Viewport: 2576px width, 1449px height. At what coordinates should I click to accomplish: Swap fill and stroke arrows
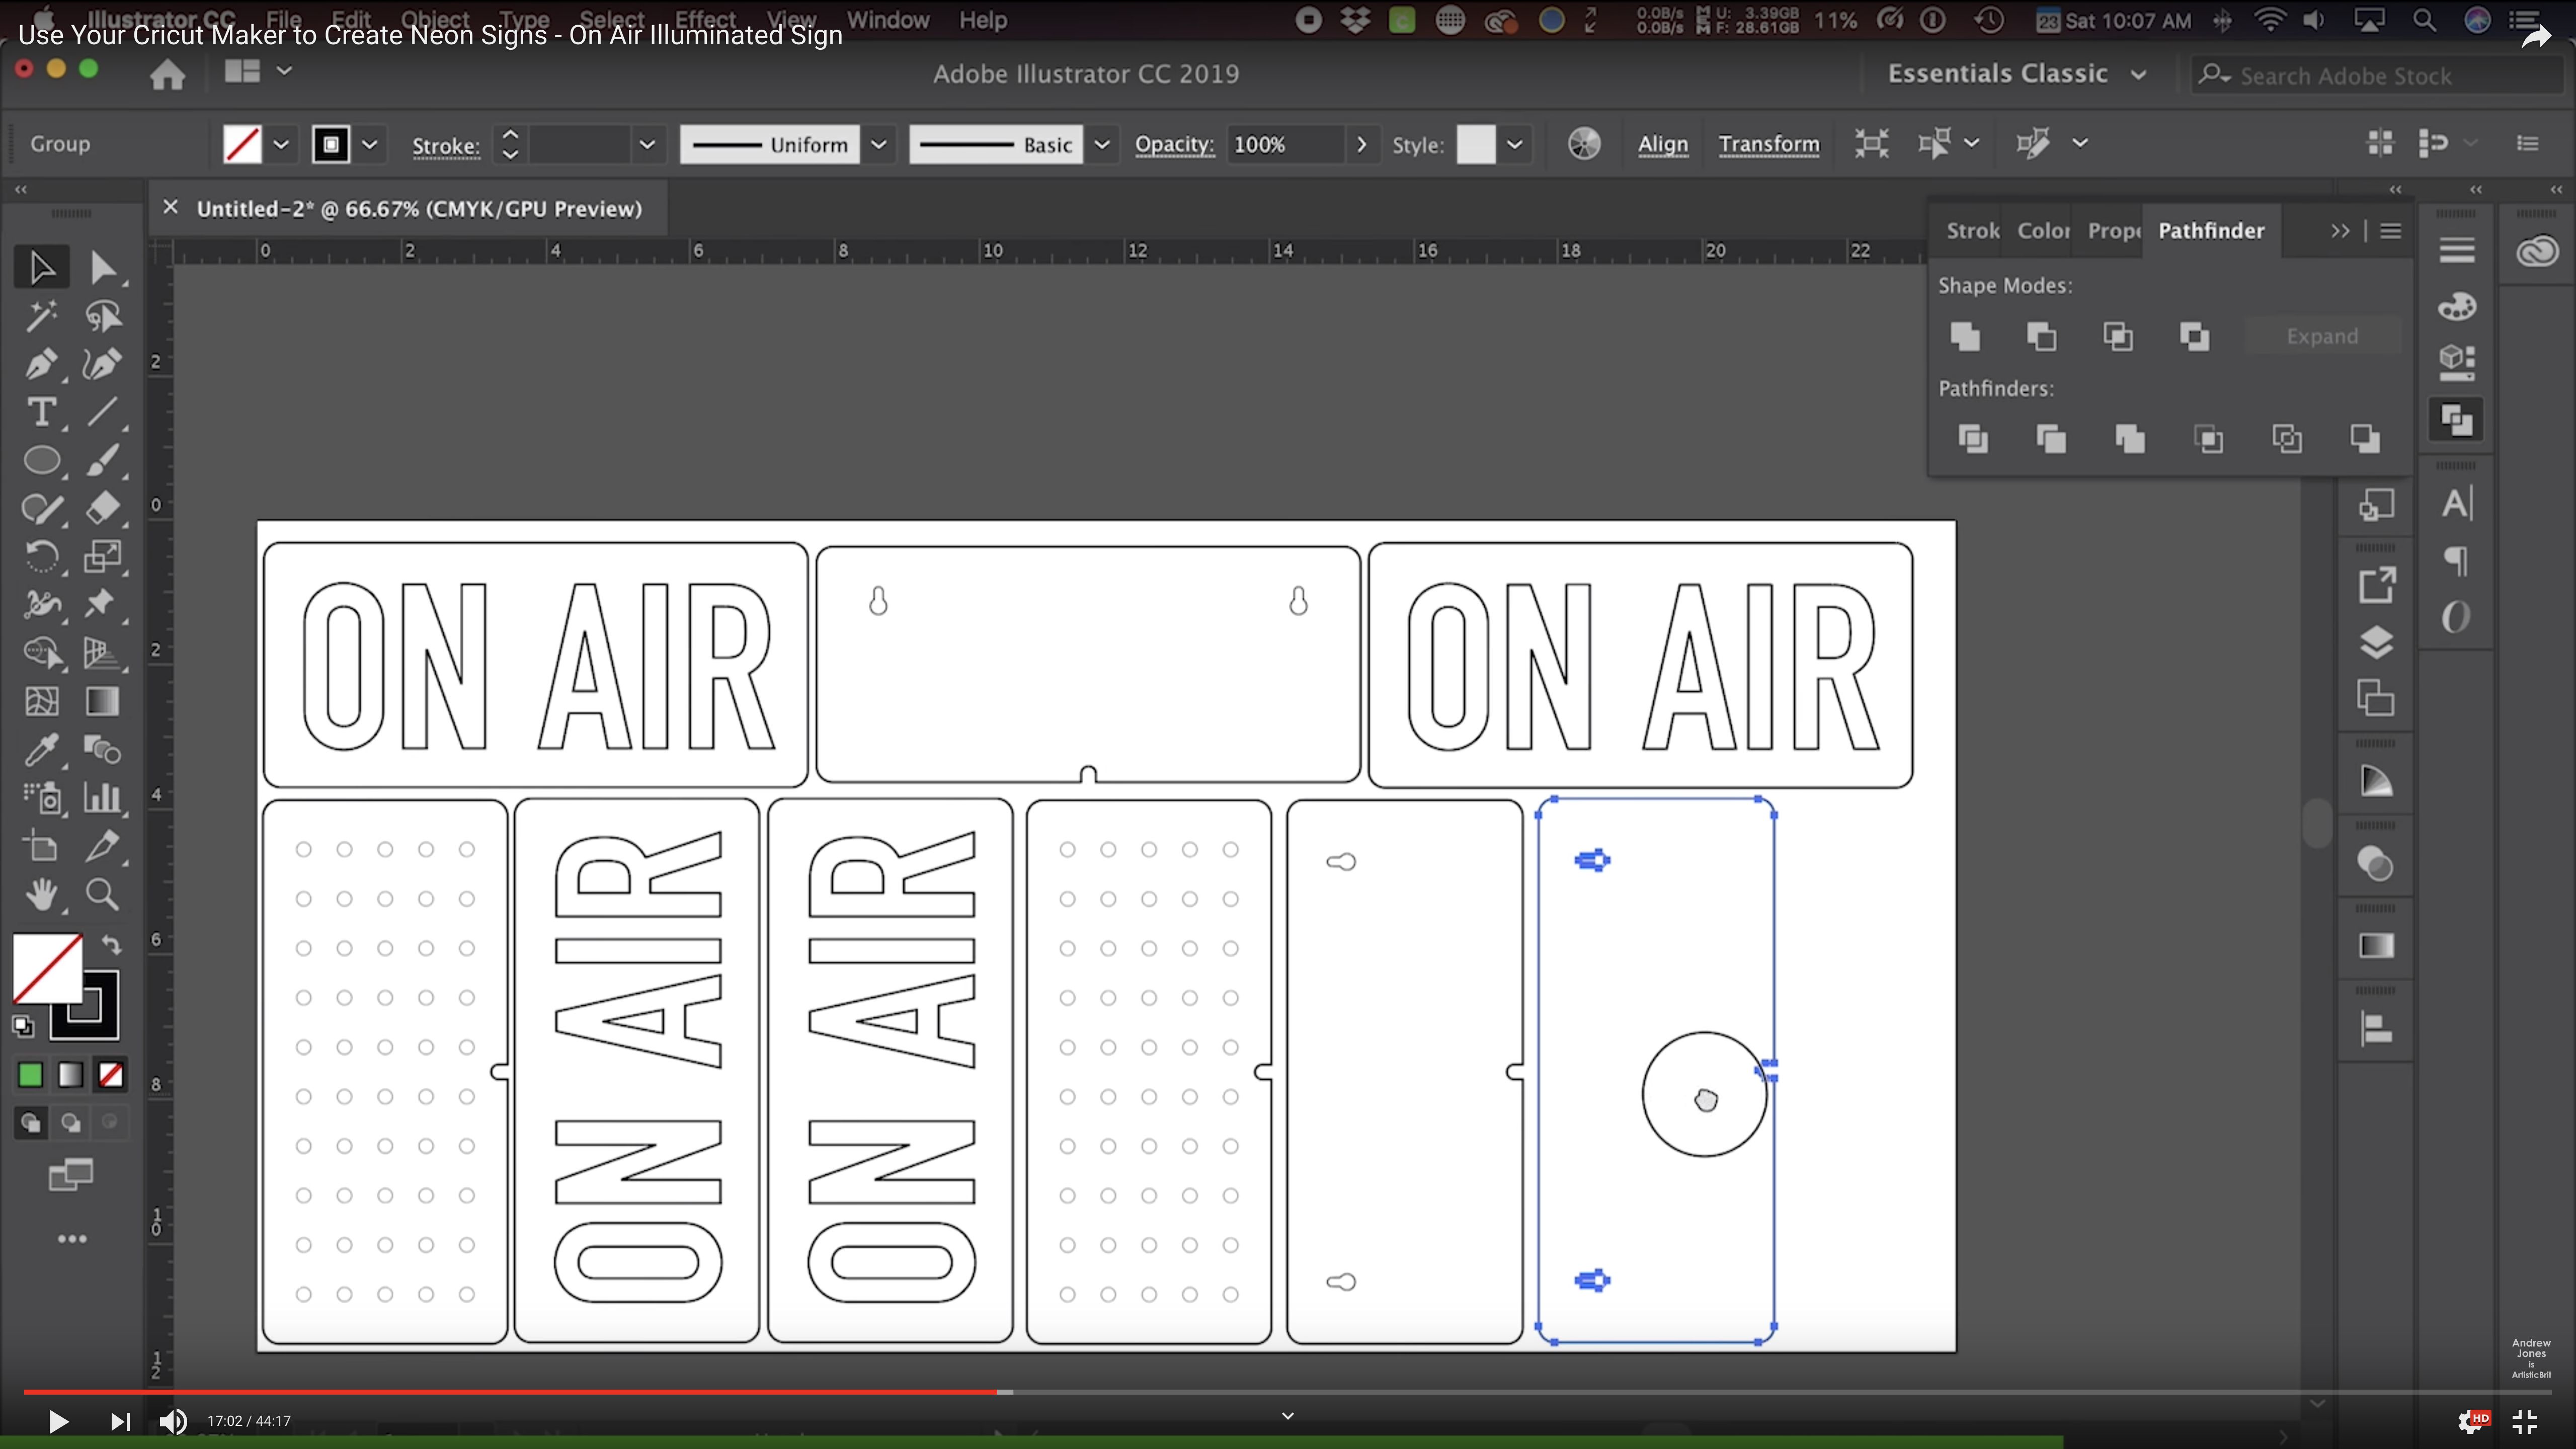(x=111, y=944)
